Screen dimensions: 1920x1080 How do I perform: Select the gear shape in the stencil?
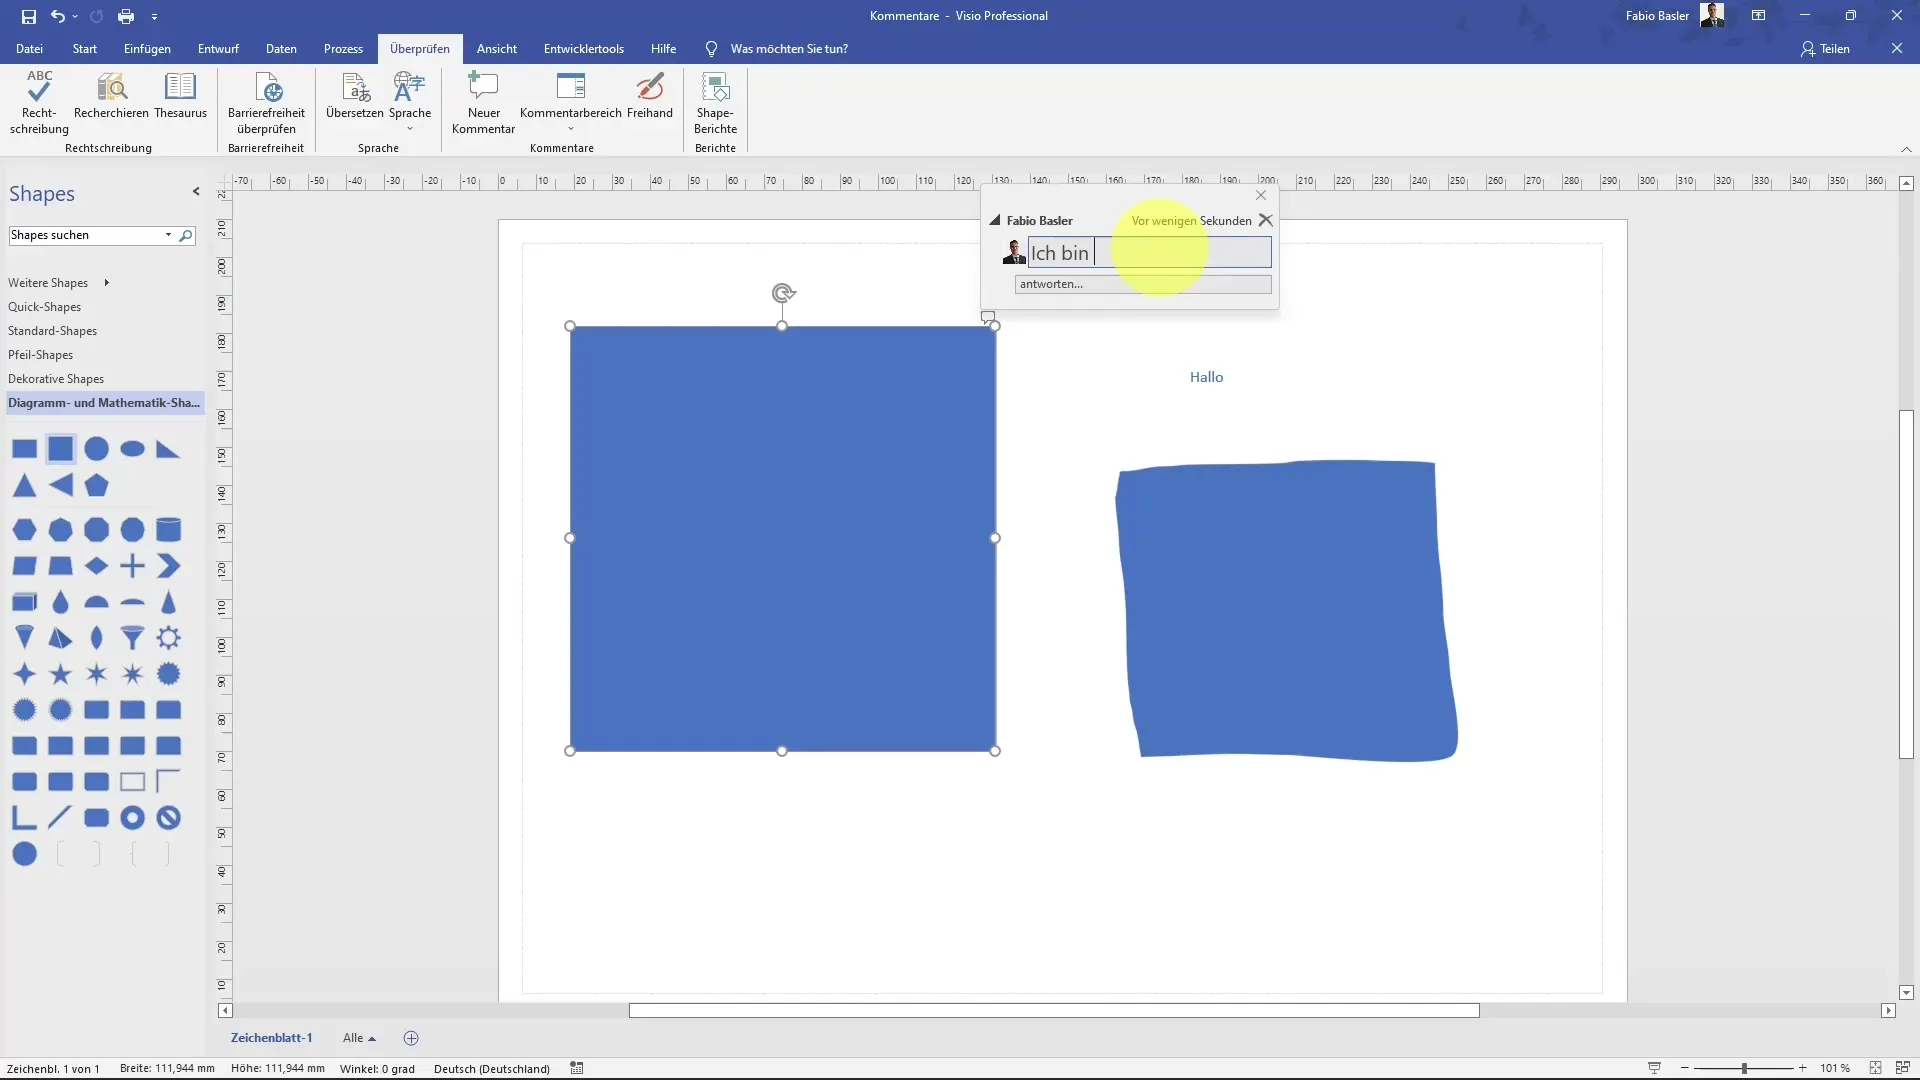[168, 638]
